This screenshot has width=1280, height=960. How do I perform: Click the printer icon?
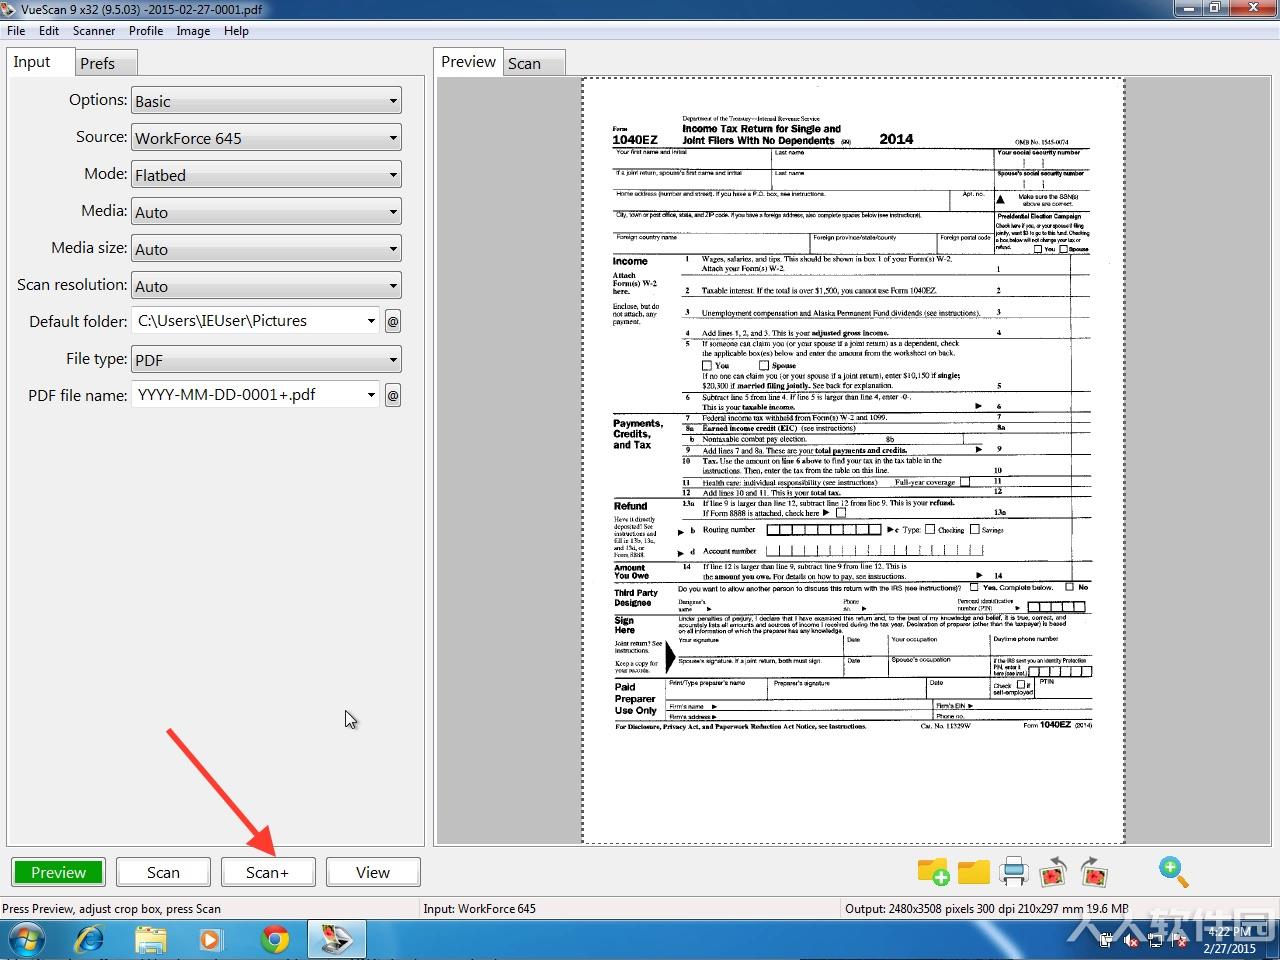pyautogui.click(x=1013, y=872)
